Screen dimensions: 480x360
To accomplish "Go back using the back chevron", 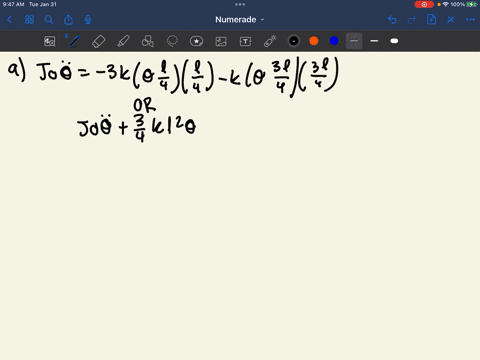I will [x=9, y=20].
